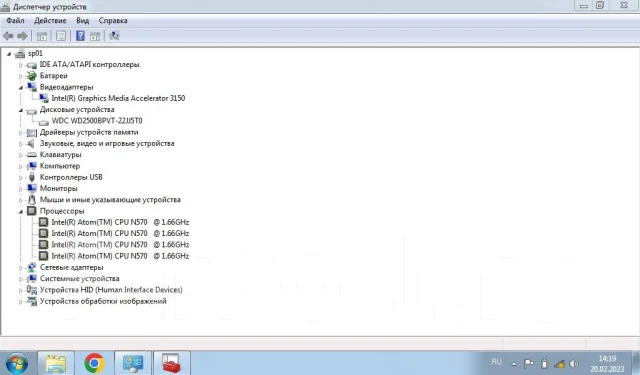Open the Файл menu
Viewport: 640px width, 375px height.
click(15, 20)
